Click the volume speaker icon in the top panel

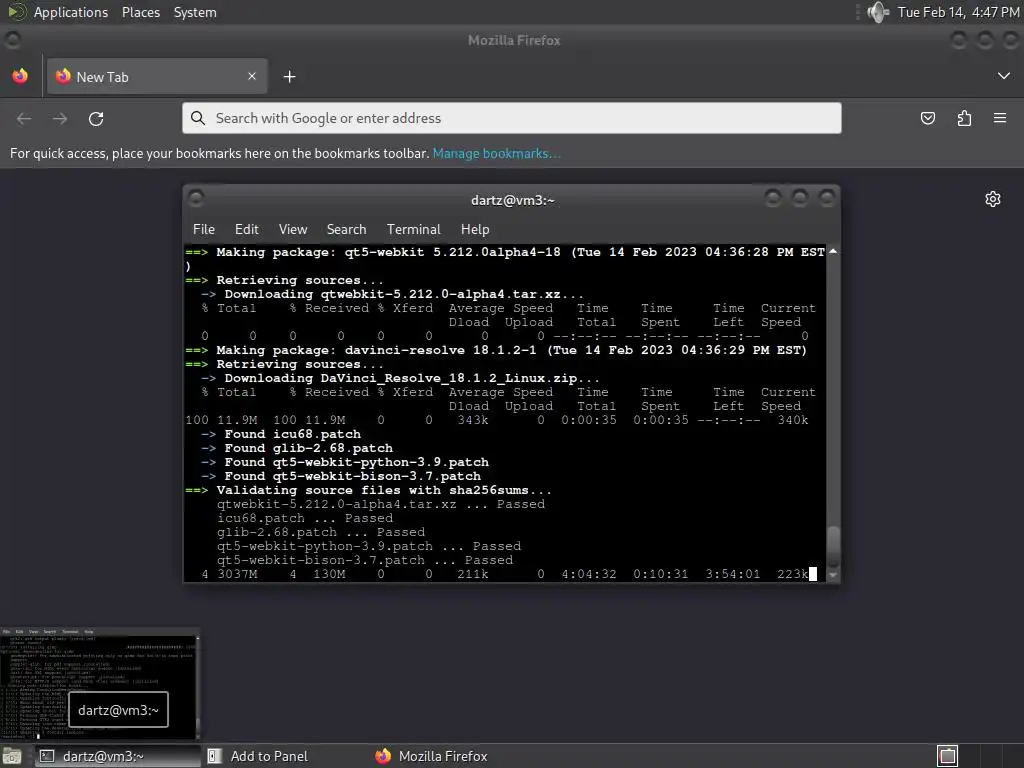click(878, 12)
